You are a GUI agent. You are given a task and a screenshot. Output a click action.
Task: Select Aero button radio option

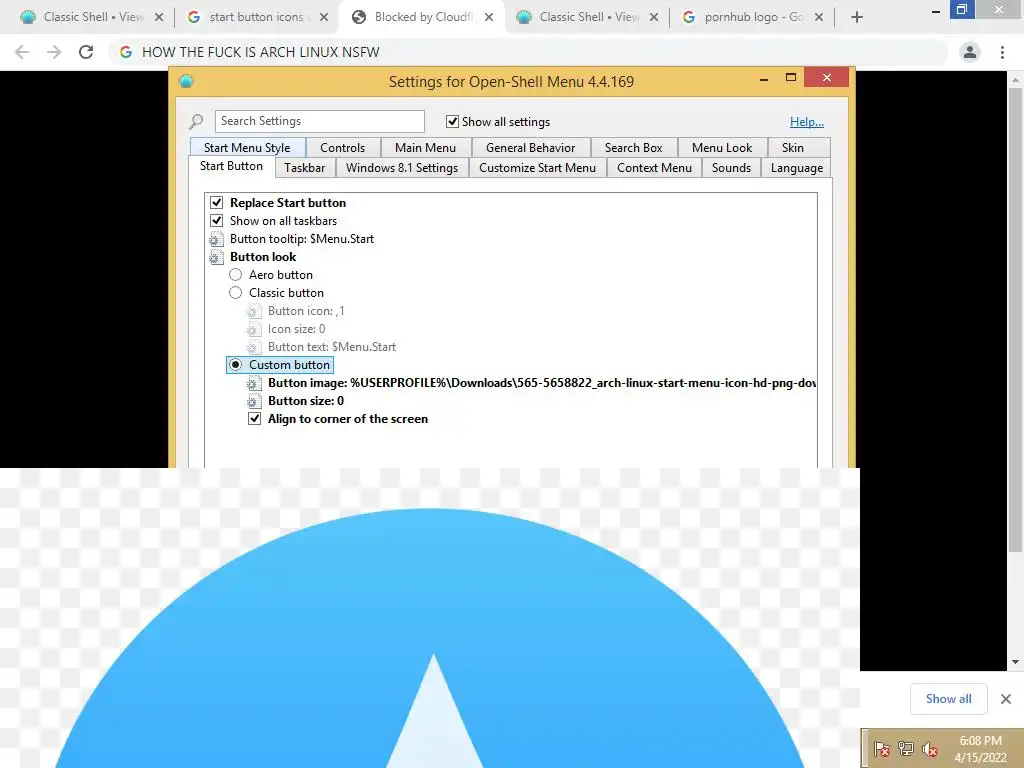pos(236,275)
